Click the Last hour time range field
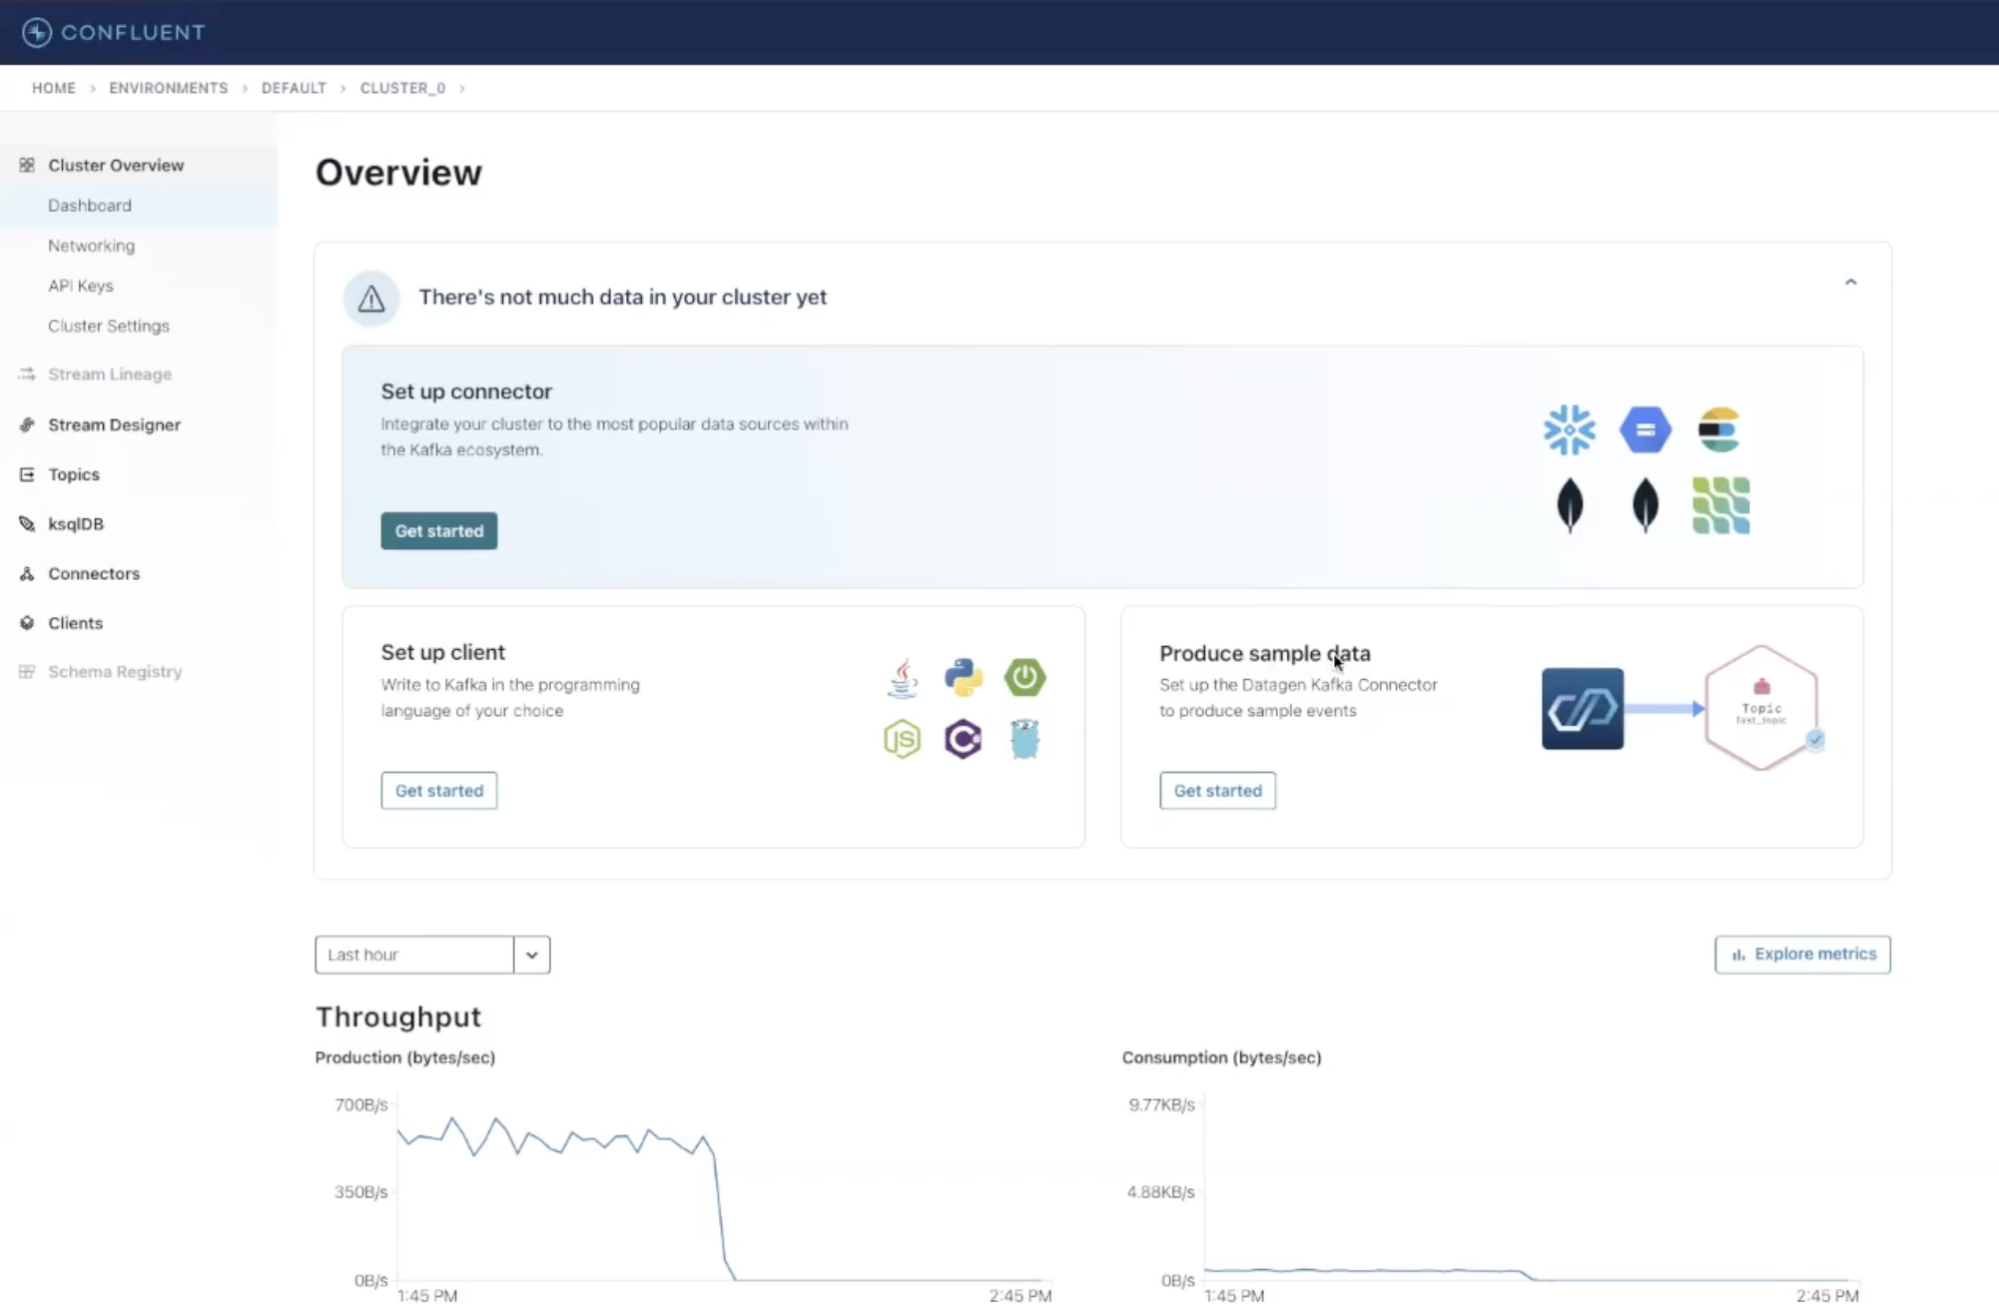 click(x=414, y=955)
